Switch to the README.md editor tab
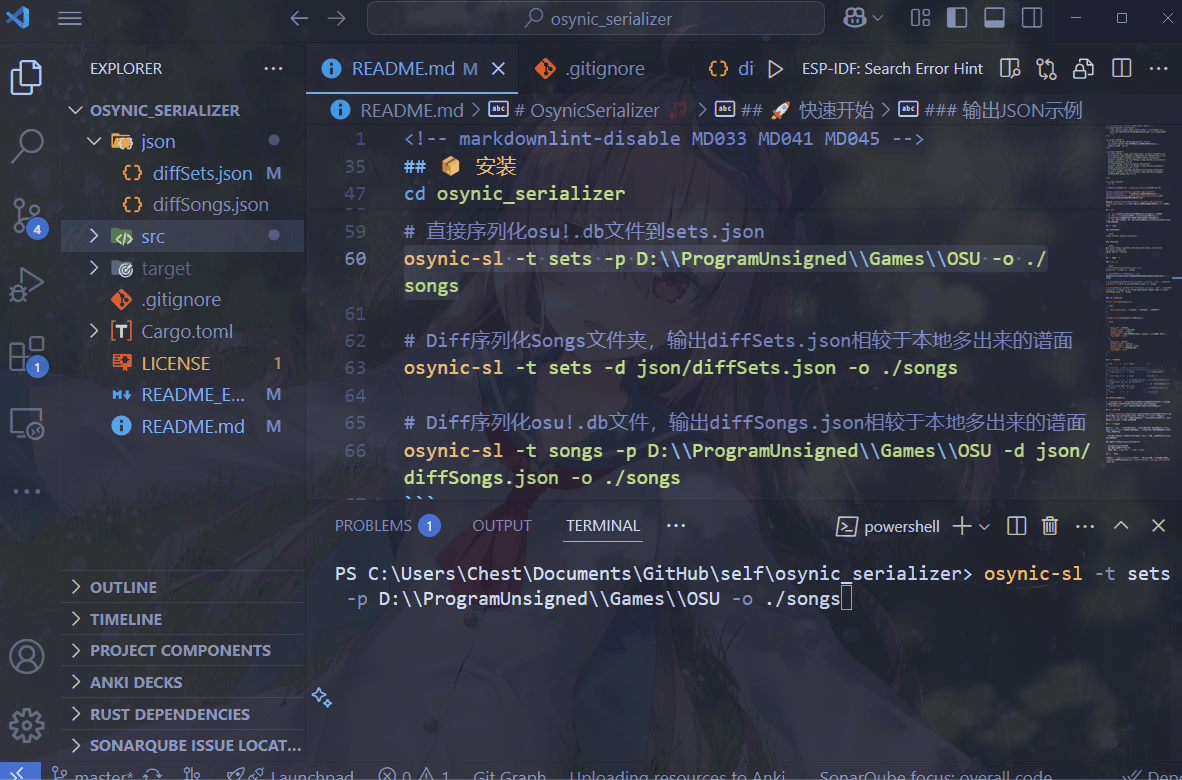 click(x=411, y=69)
